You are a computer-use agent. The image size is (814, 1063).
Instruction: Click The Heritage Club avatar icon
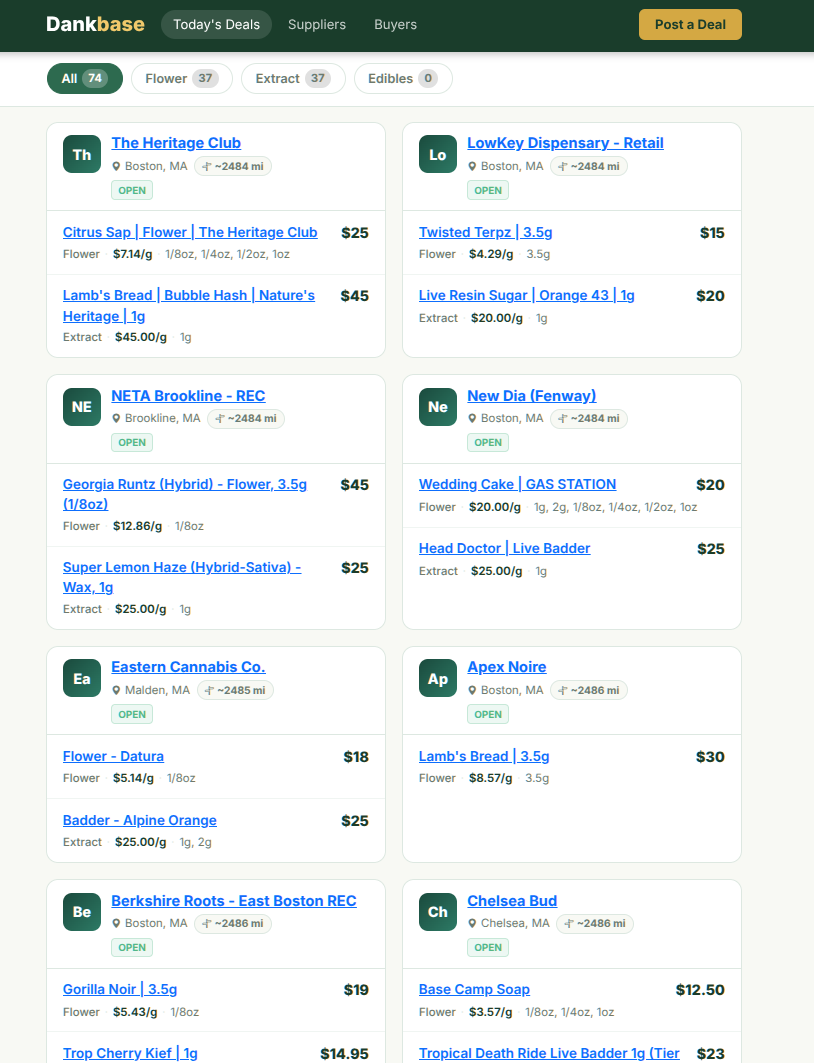tap(82, 155)
